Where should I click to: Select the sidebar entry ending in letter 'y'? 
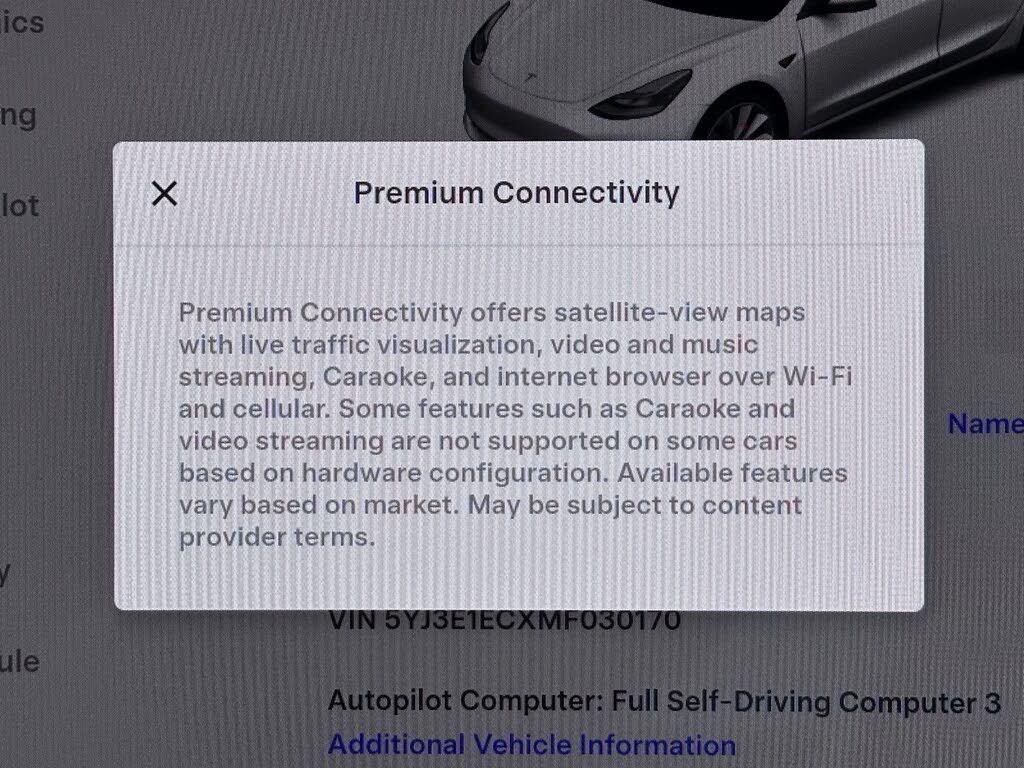5,575
